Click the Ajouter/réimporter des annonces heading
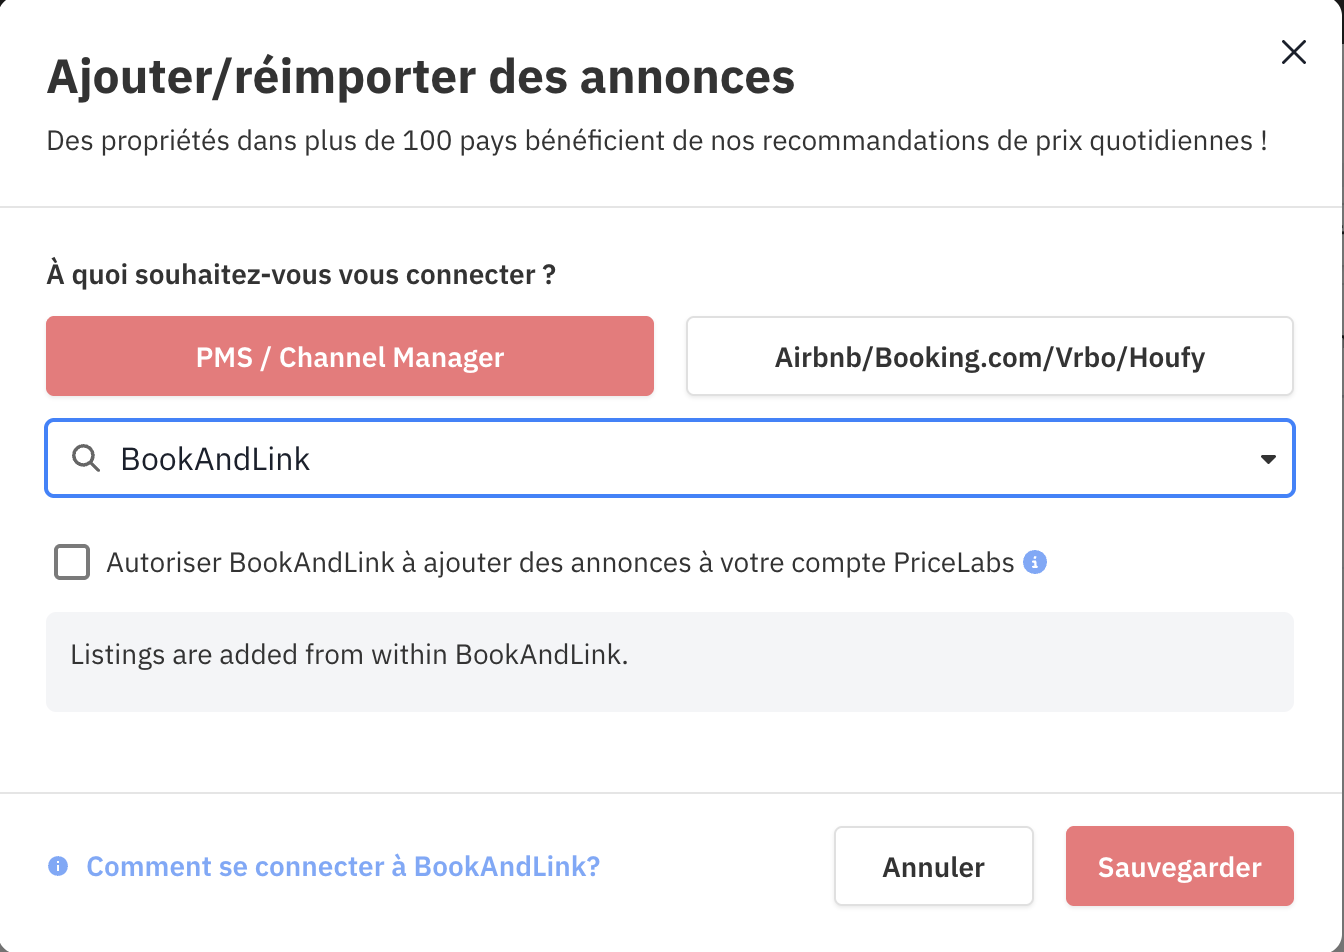The image size is (1344, 952). pyautogui.click(x=421, y=77)
